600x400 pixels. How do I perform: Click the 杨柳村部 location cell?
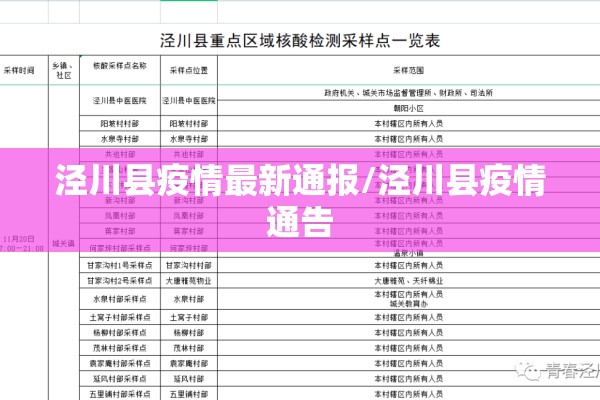pyautogui.click(x=189, y=333)
